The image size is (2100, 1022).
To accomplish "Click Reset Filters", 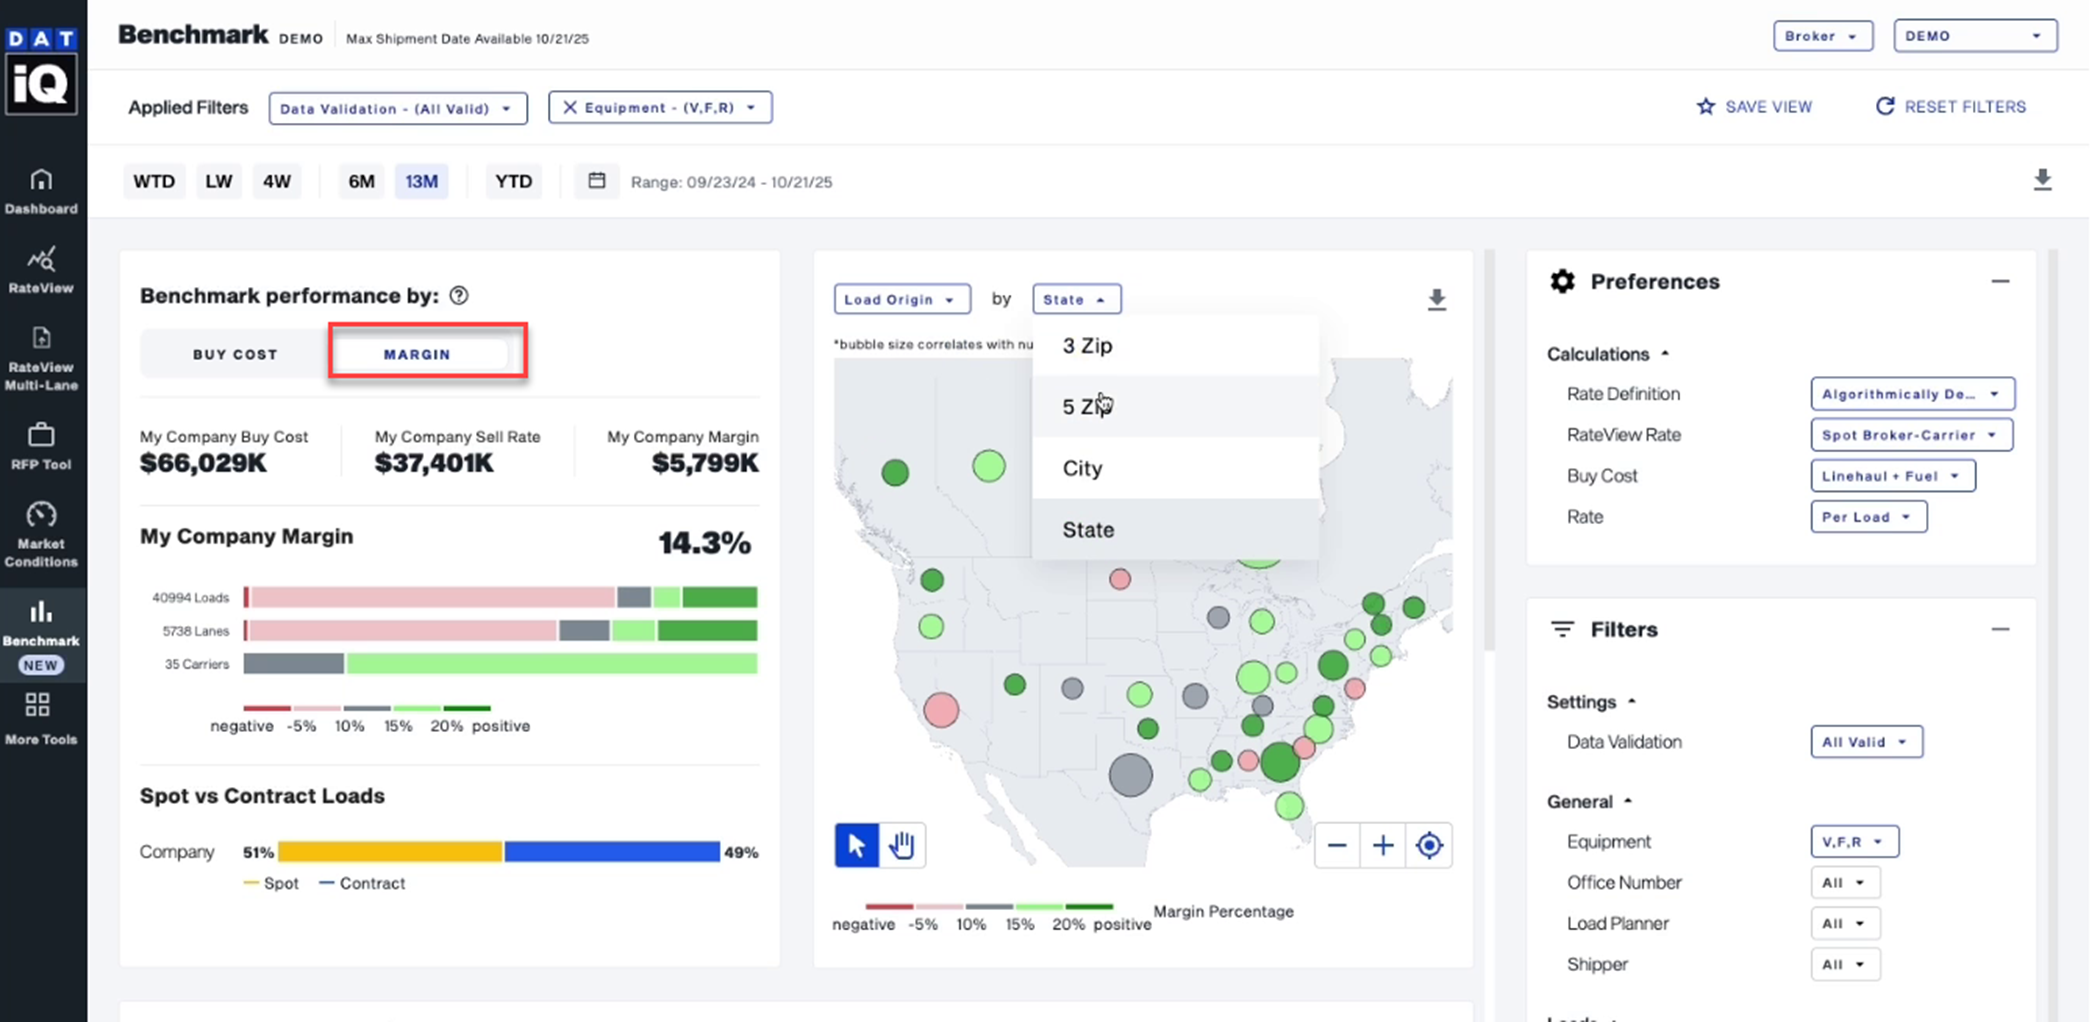I will point(1951,107).
